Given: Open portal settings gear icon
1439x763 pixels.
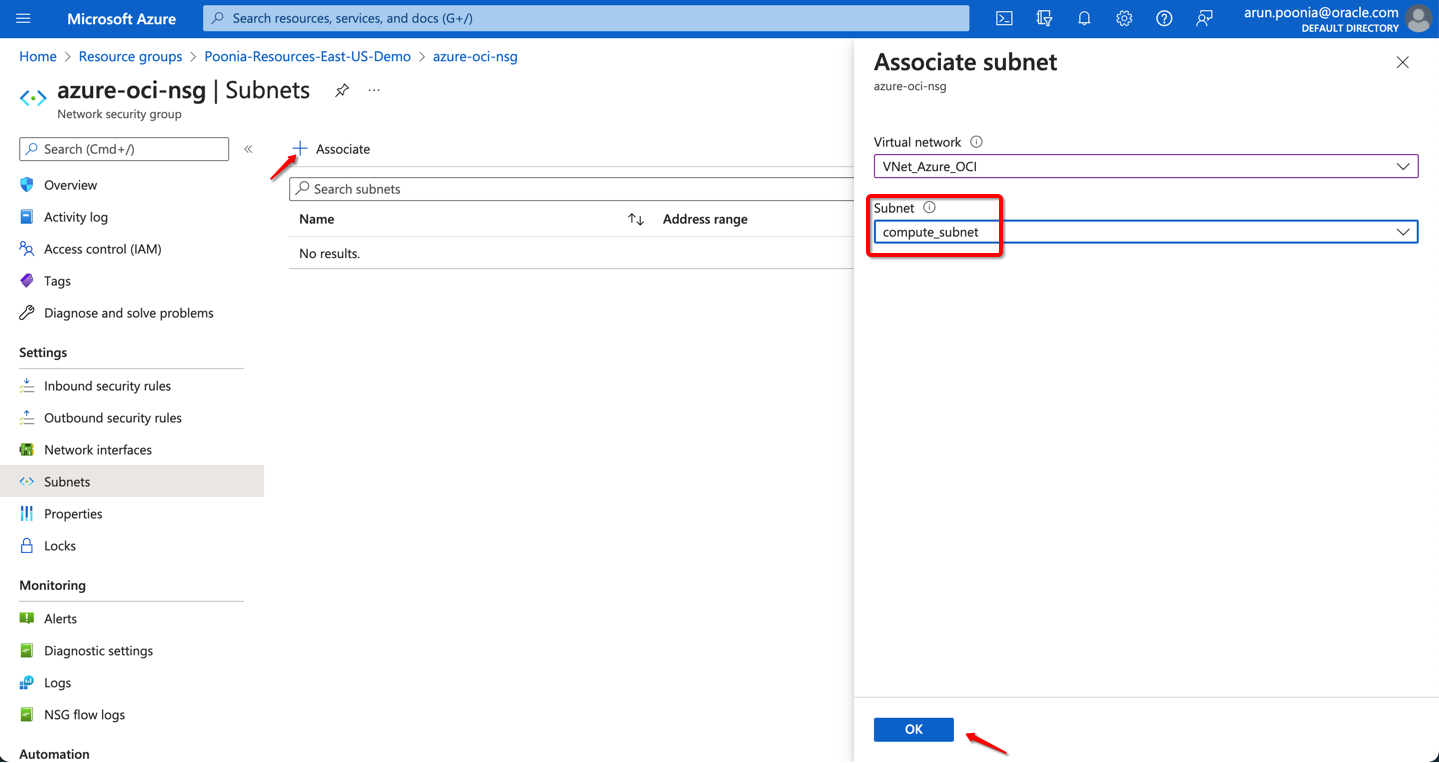Looking at the screenshot, I should (x=1124, y=18).
